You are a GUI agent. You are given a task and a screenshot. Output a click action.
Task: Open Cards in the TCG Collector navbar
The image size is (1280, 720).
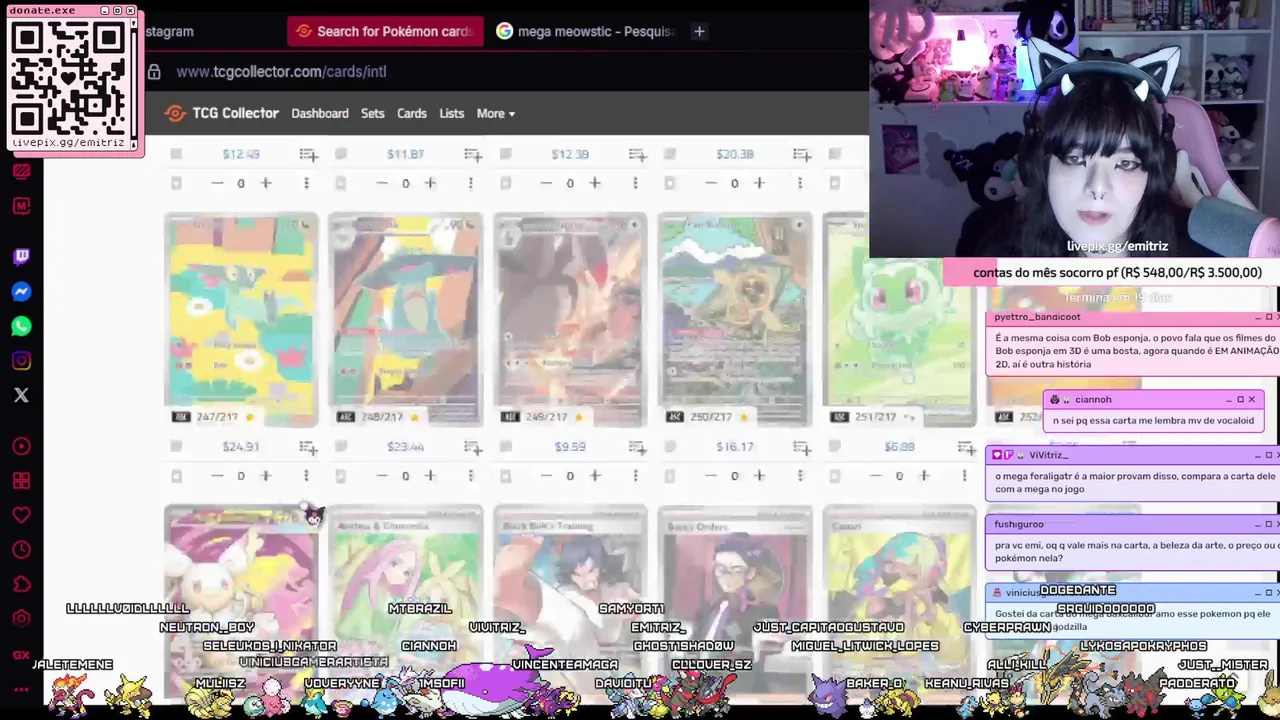point(412,113)
